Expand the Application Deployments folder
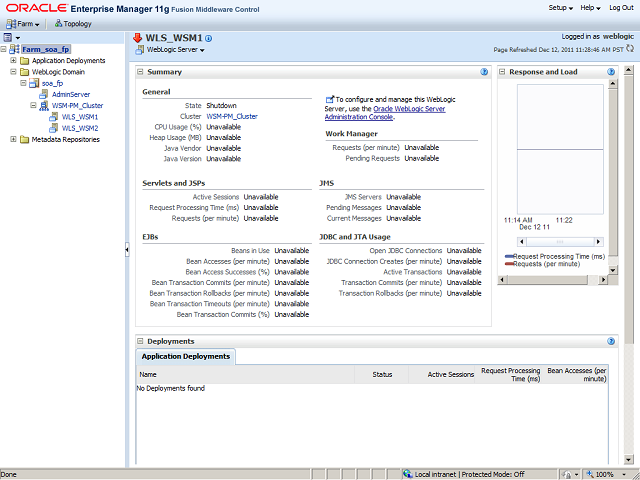The height and width of the screenshot is (480, 640). coord(13,60)
